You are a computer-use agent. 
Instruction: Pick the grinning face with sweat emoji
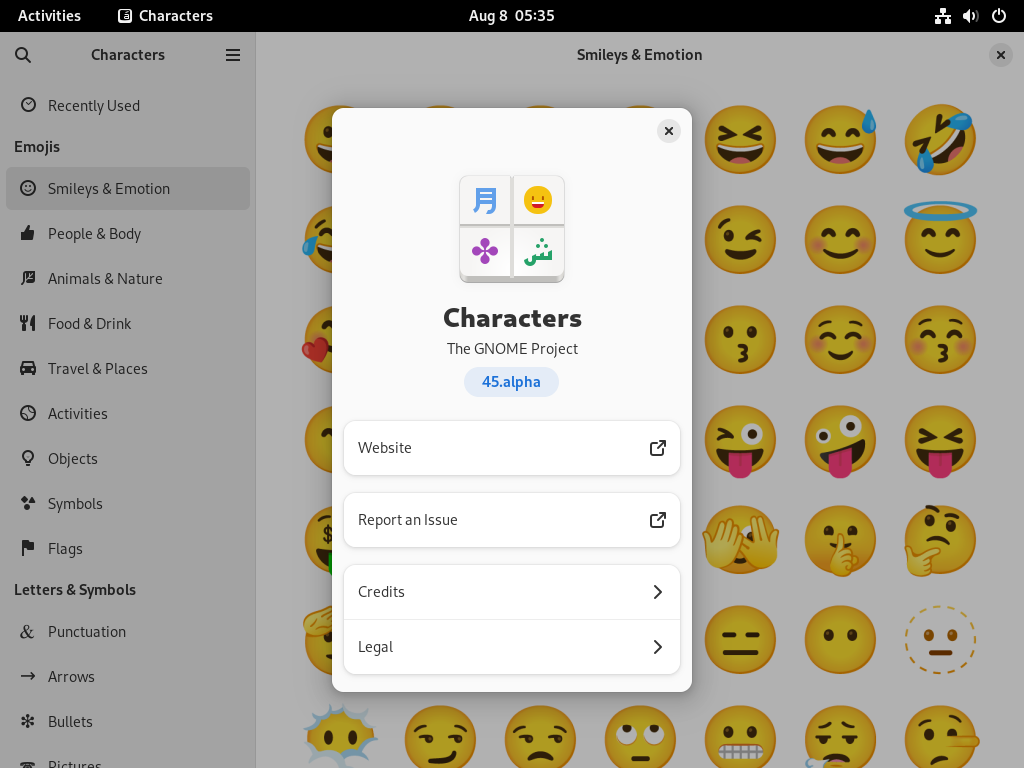pyautogui.click(x=840, y=139)
